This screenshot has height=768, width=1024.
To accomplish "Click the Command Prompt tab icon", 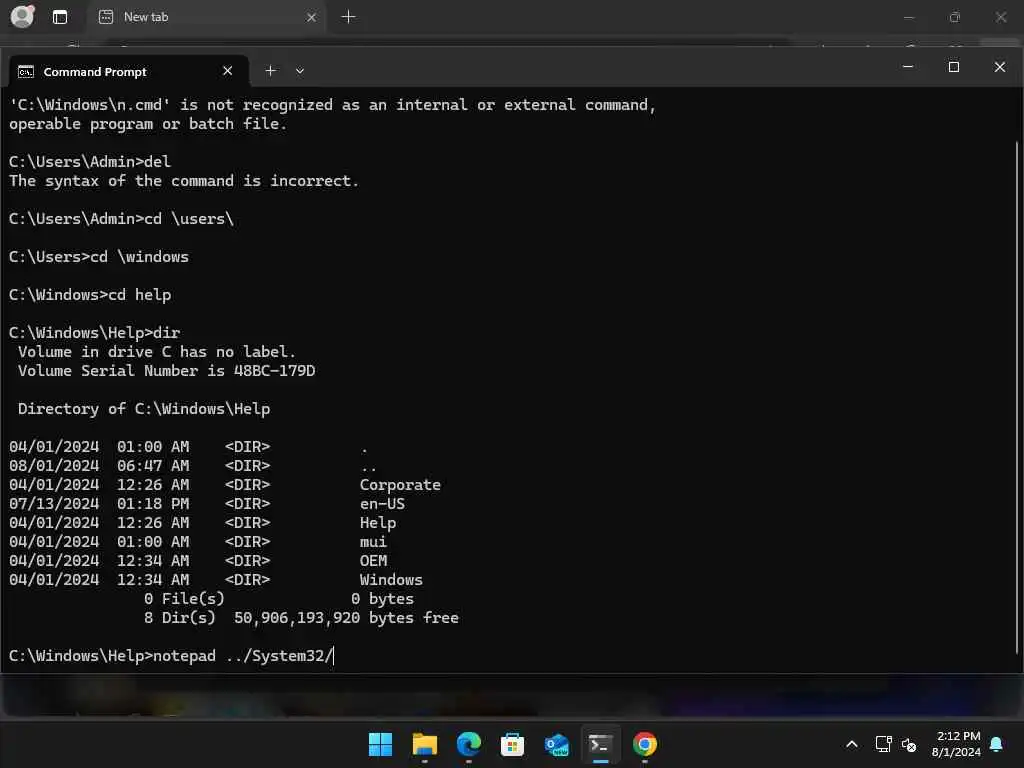I will coord(26,71).
